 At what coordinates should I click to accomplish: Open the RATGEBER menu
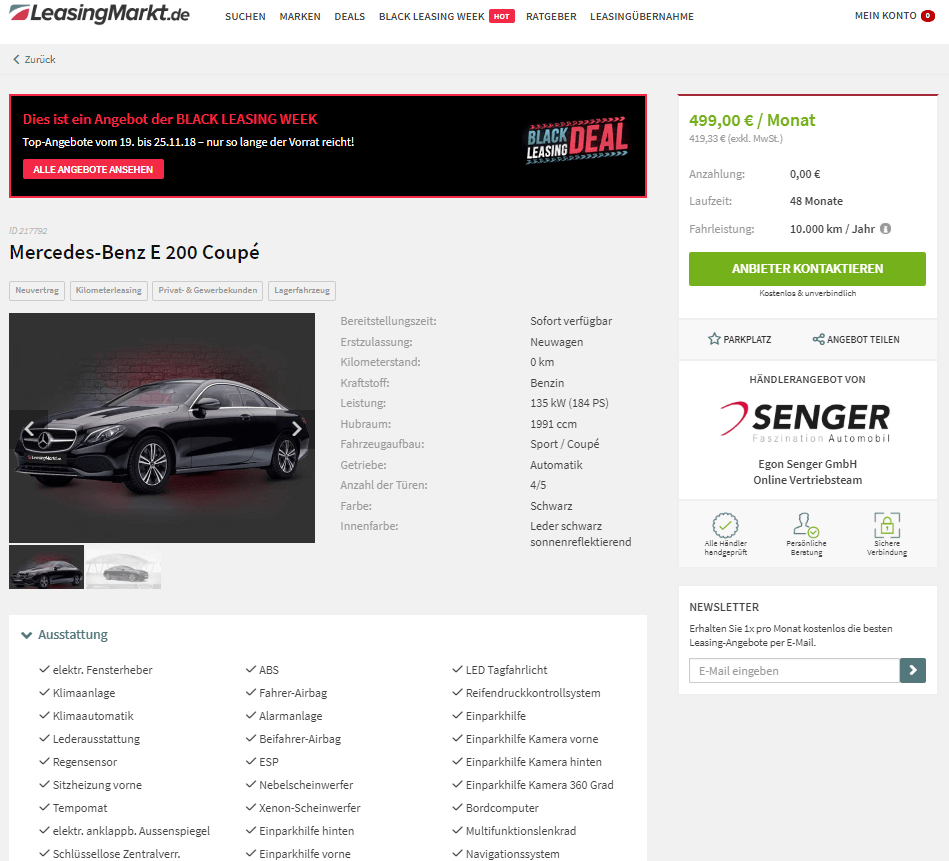(551, 16)
